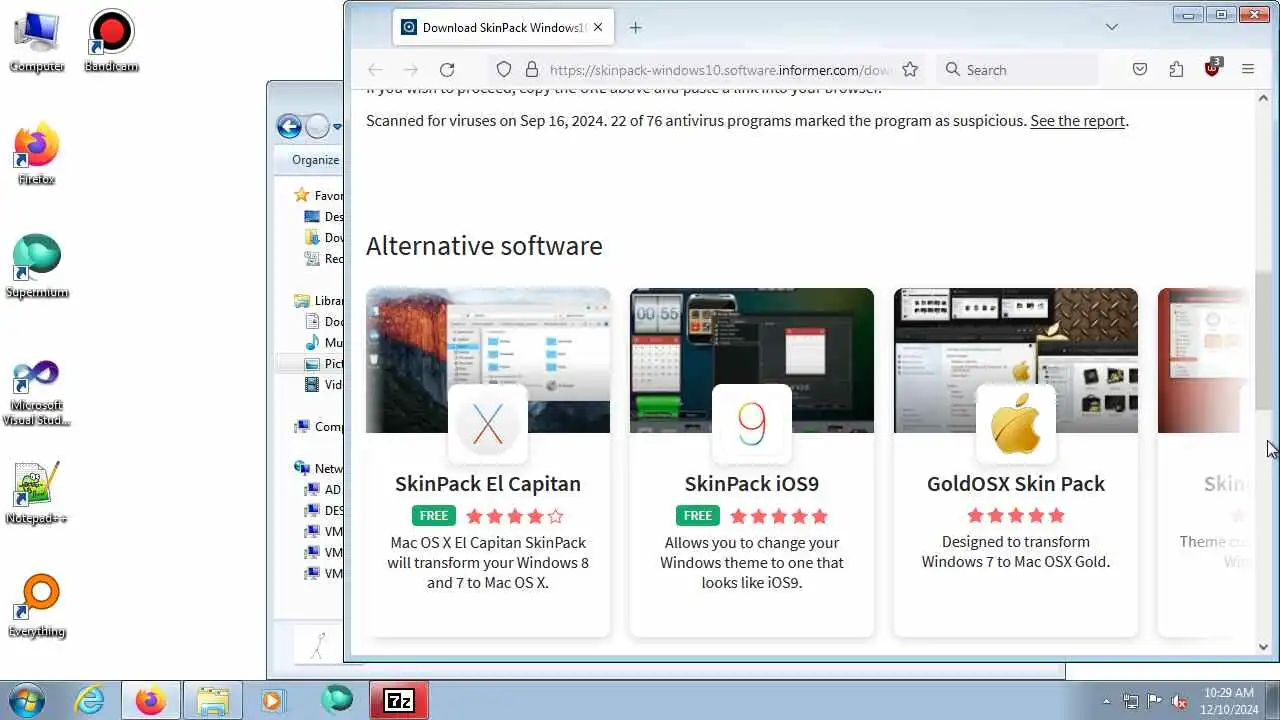The width and height of the screenshot is (1280, 720).
Task: Save the page to Pocket
Action: 1140,70
